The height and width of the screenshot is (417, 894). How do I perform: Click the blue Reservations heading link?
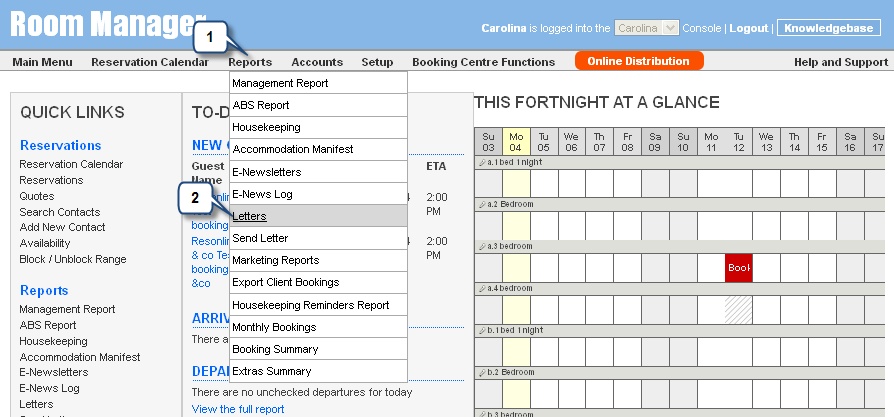tap(60, 145)
